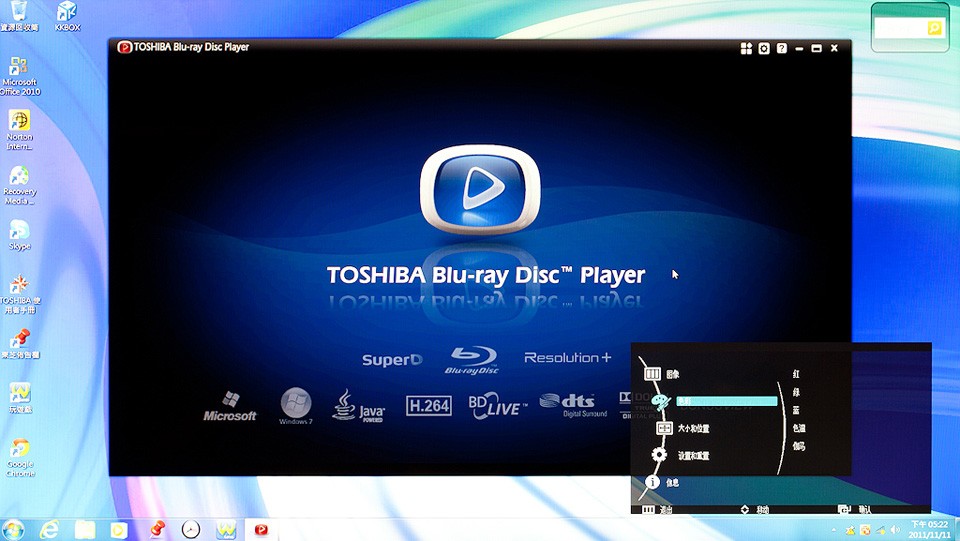Select 色温 option in color submenu
Screen dimensions: 960x541
[798, 428]
